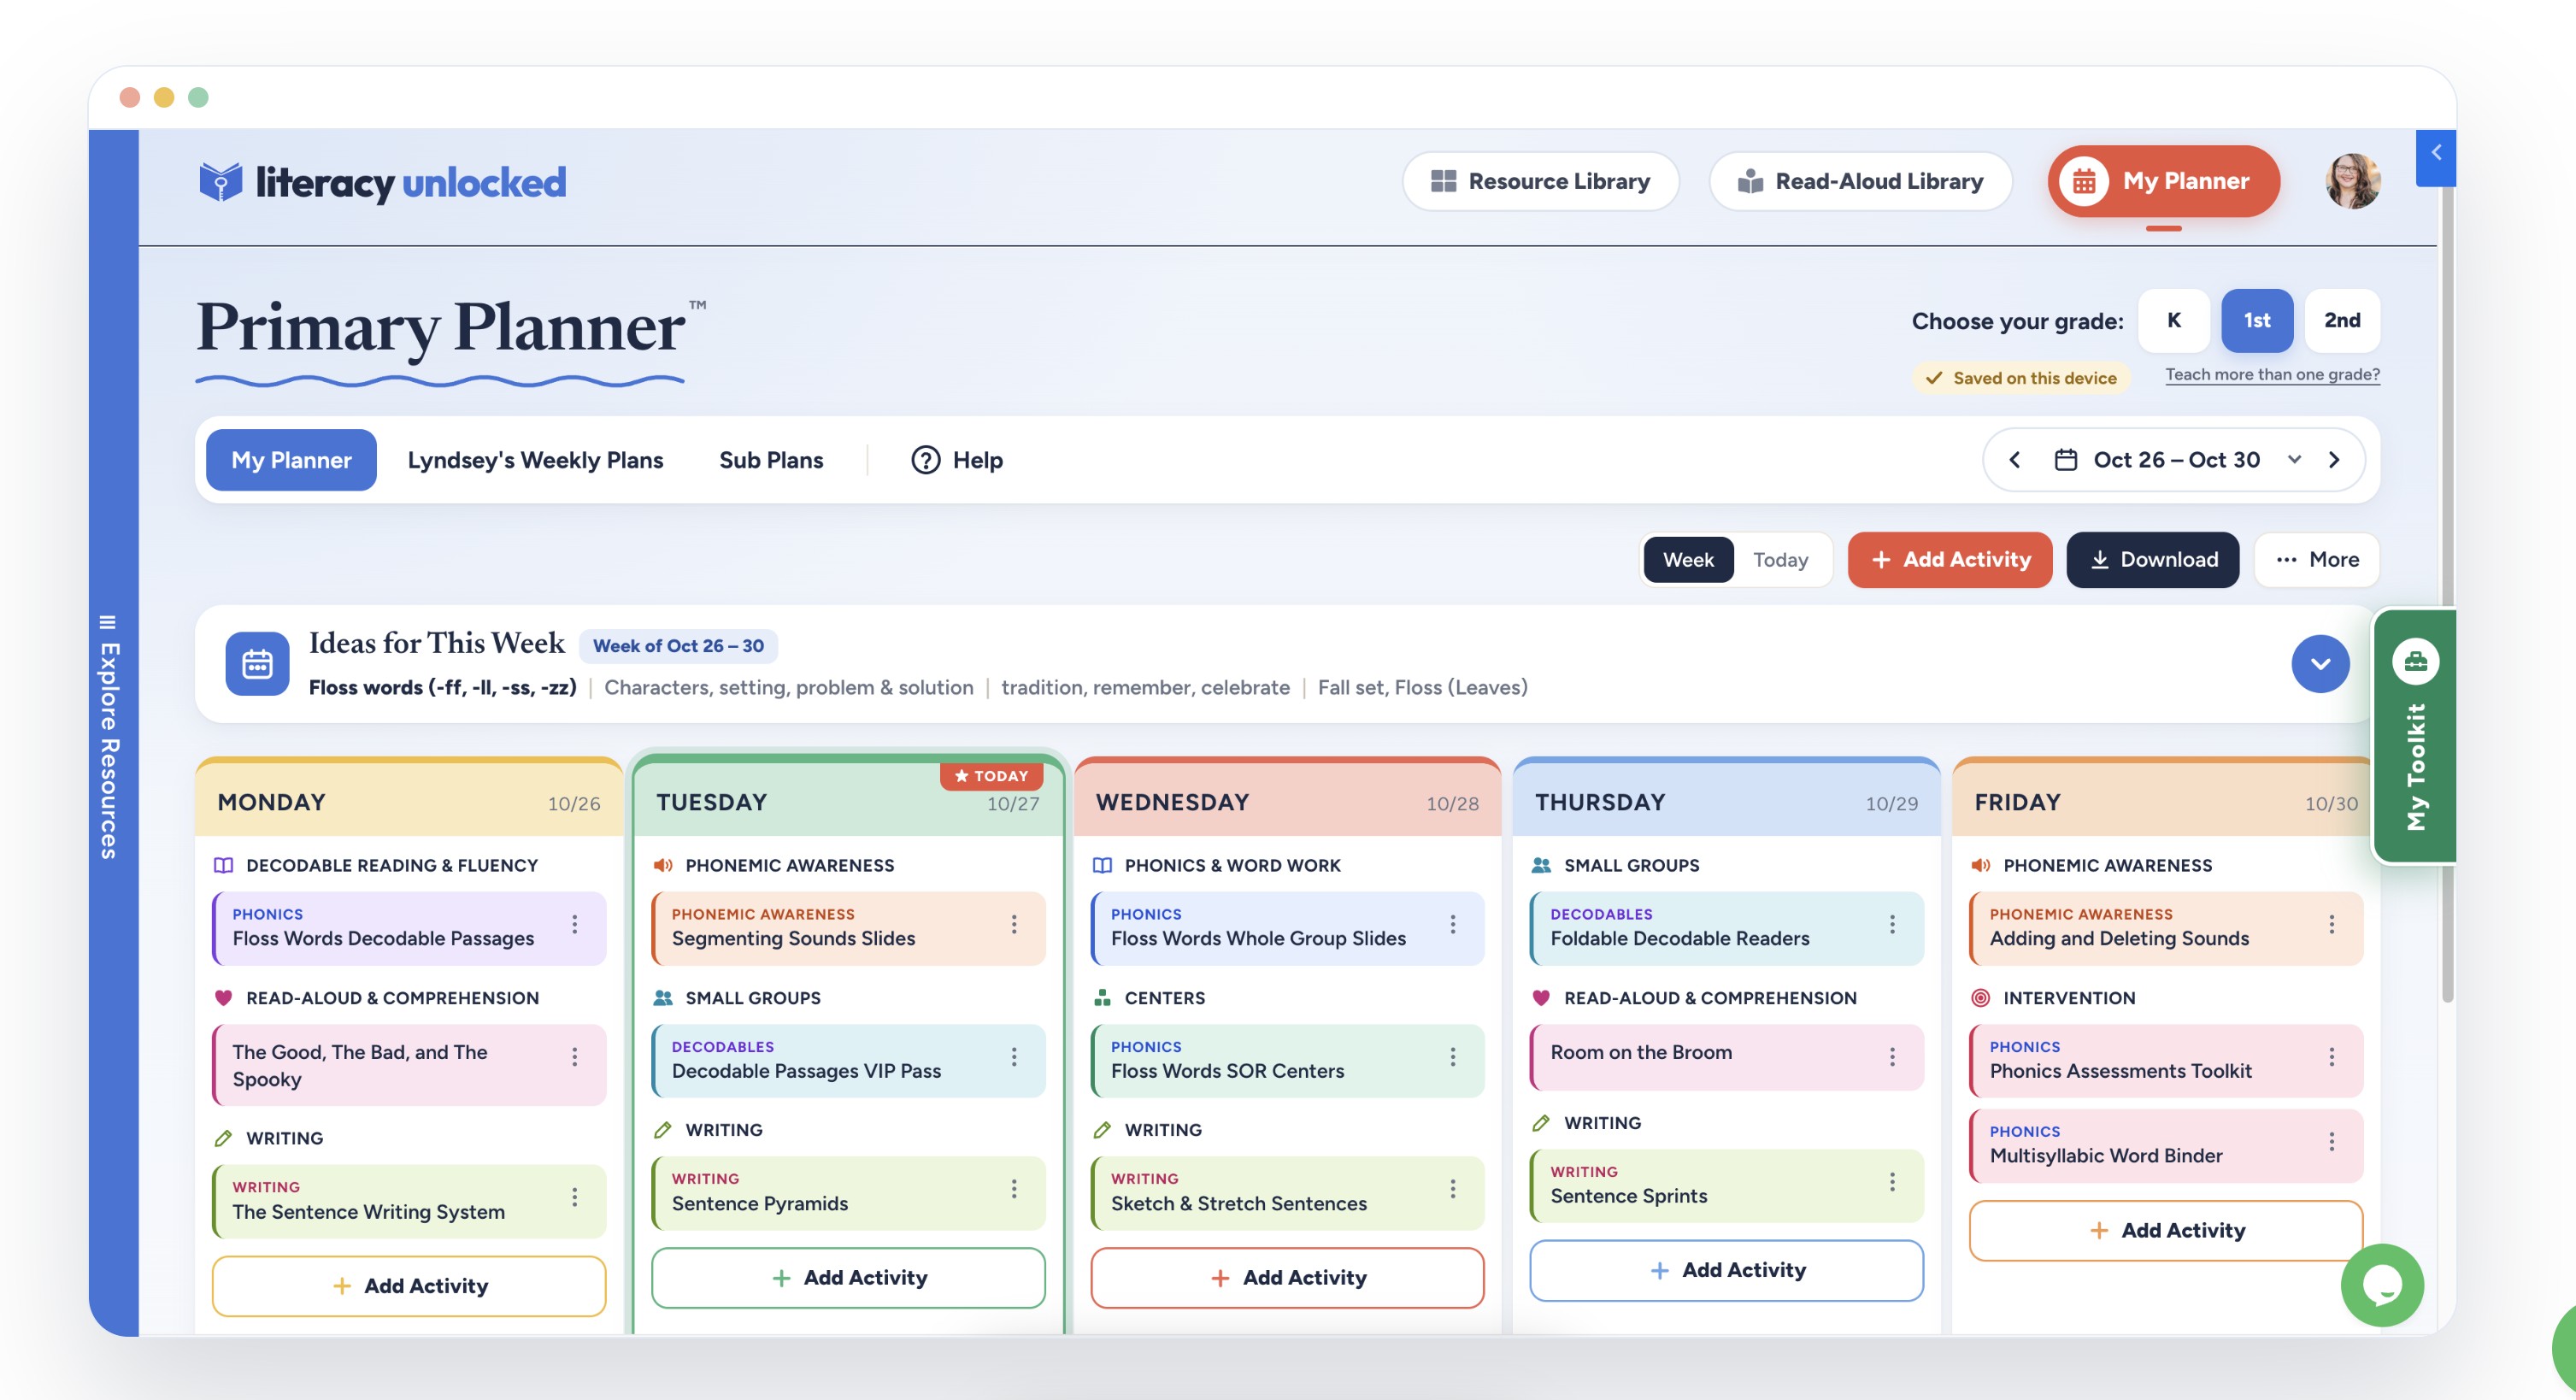Image resolution: width=2576 pixels, height=1400 pixels.
Task: Open options for Sentence Pyramids
Action: 1013,1189
